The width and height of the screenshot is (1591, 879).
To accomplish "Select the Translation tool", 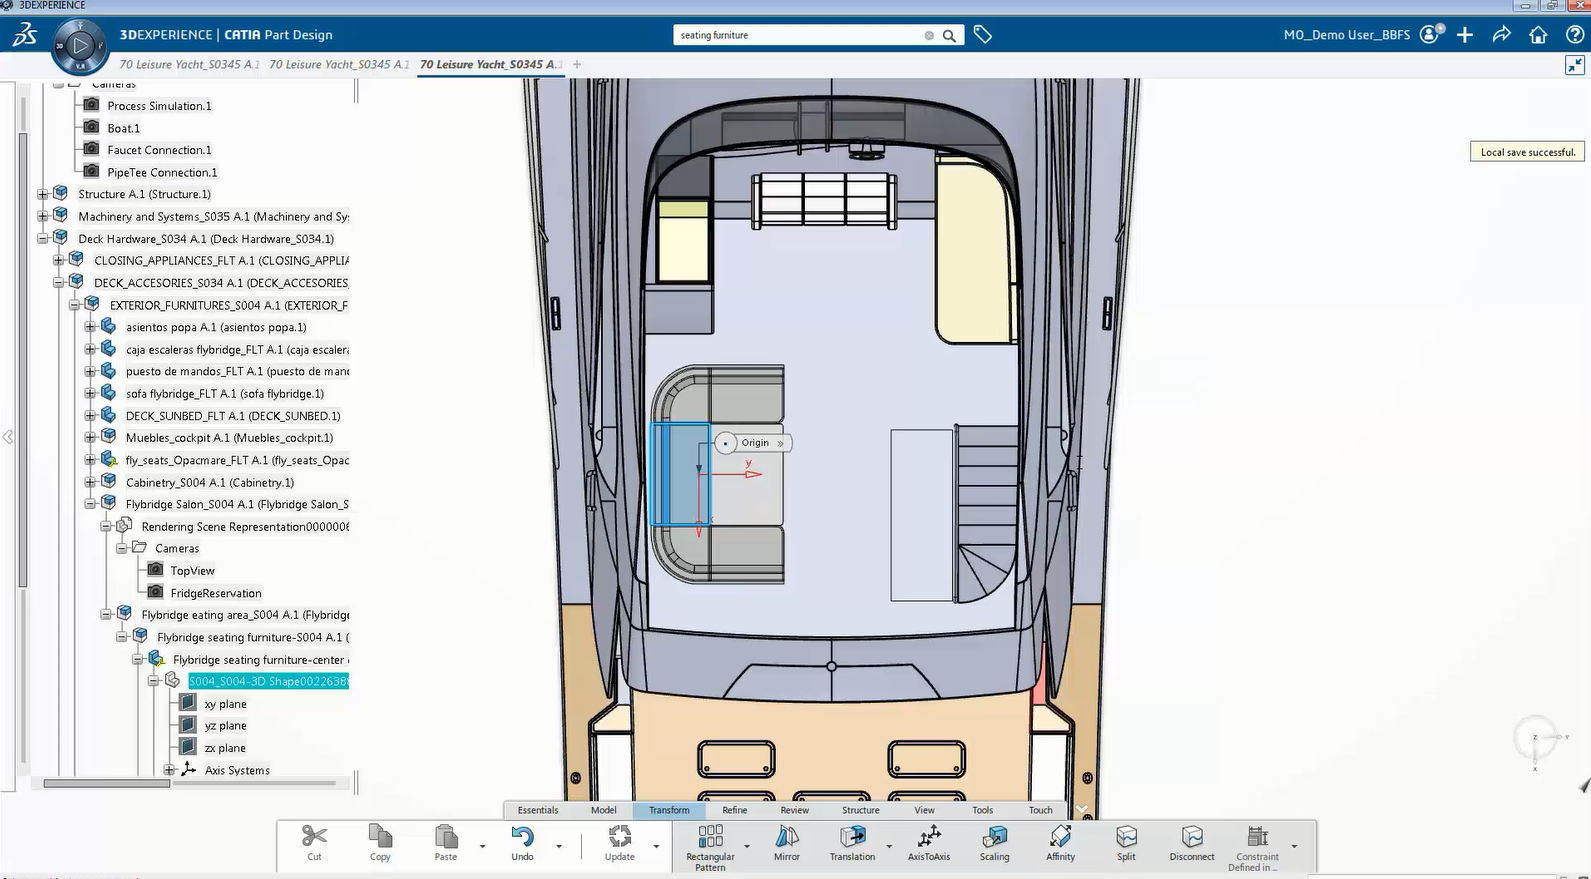I will click(x=852, y=837).
